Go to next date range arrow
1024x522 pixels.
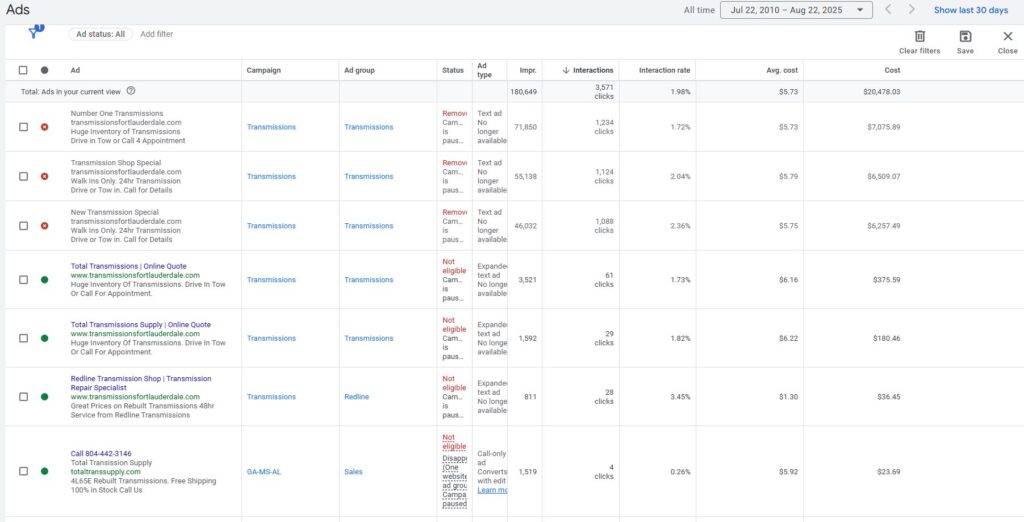point(912,10)
